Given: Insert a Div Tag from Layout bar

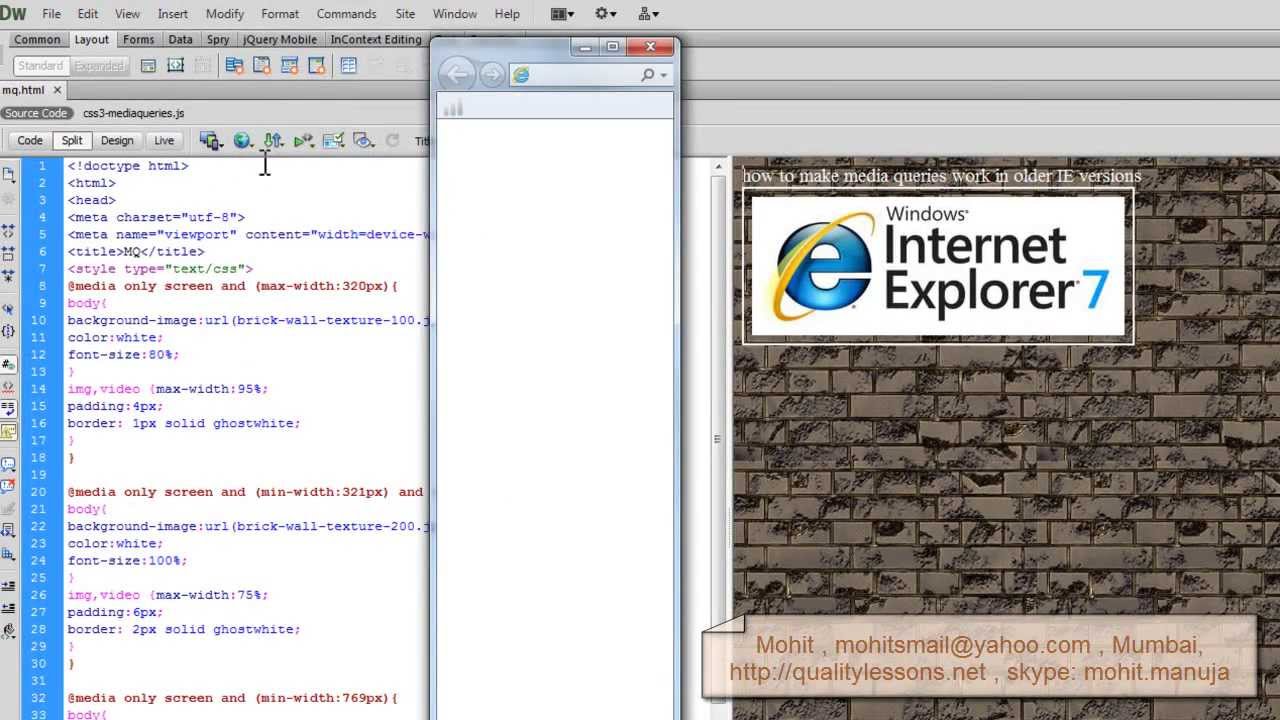Looking at the screenshot, I should pos(148,66).
